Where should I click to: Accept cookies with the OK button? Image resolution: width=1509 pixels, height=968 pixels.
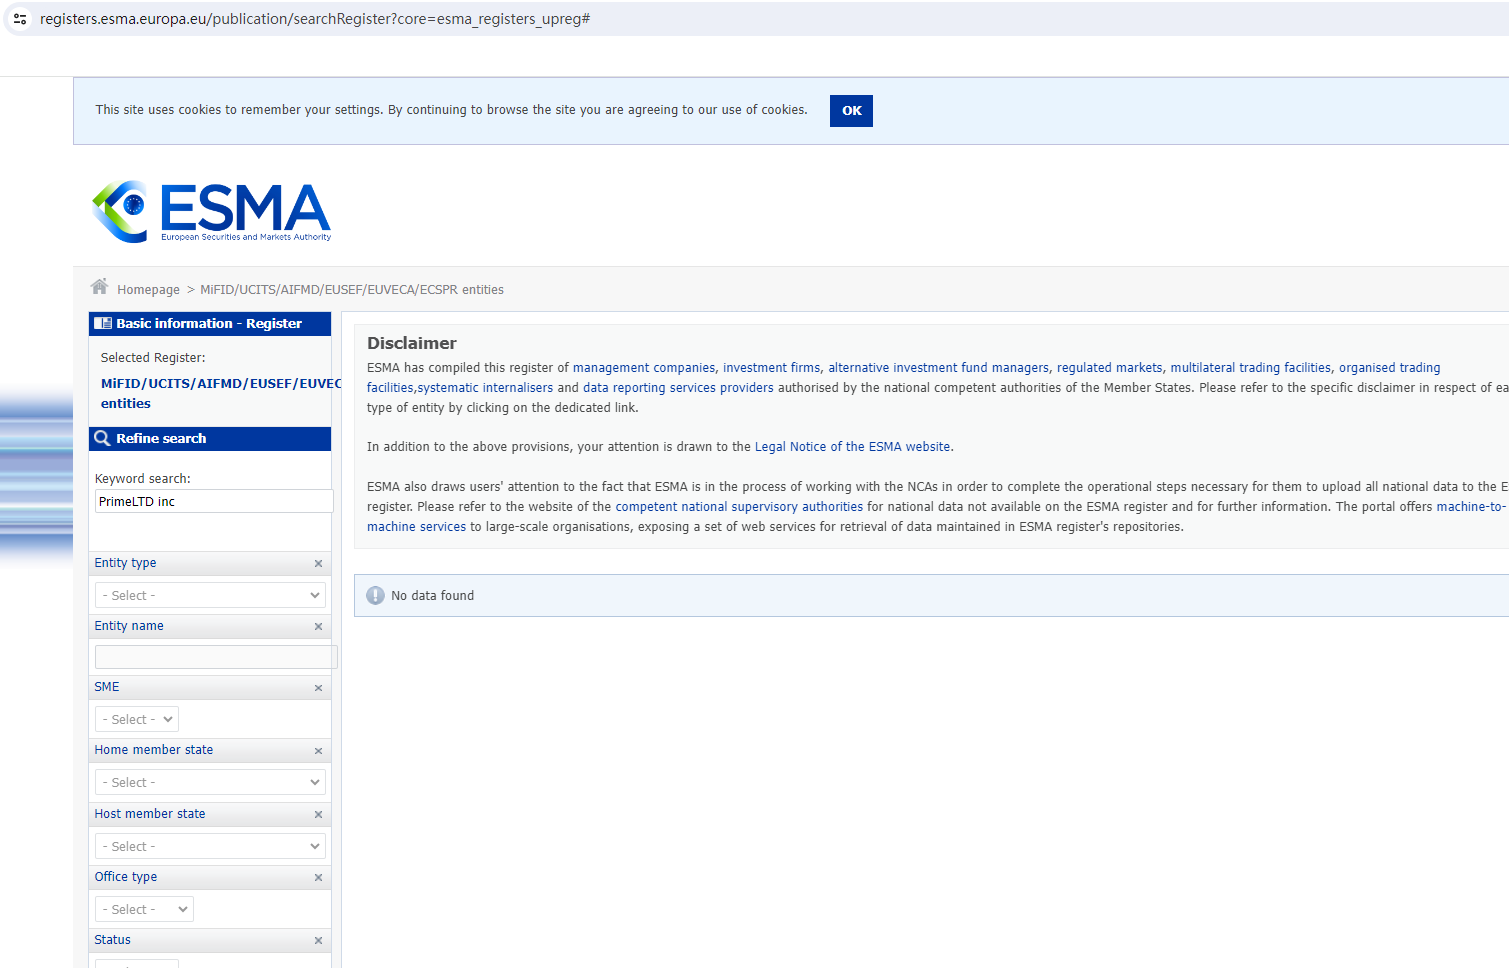coord(851,111)
